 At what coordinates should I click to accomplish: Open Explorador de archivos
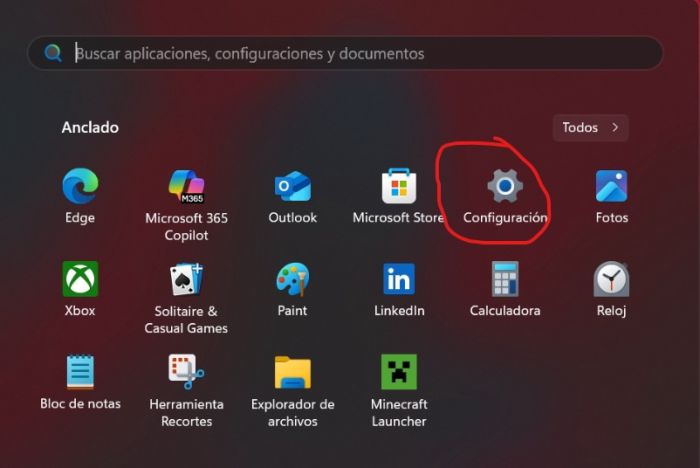pos(292,373)
